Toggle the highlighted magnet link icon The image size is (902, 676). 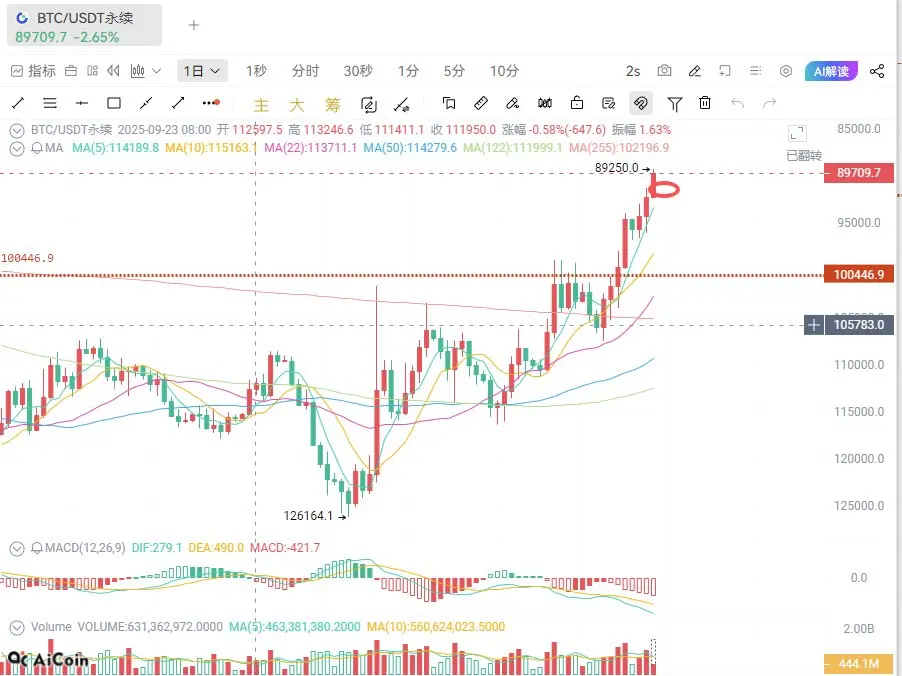(640, 103)
